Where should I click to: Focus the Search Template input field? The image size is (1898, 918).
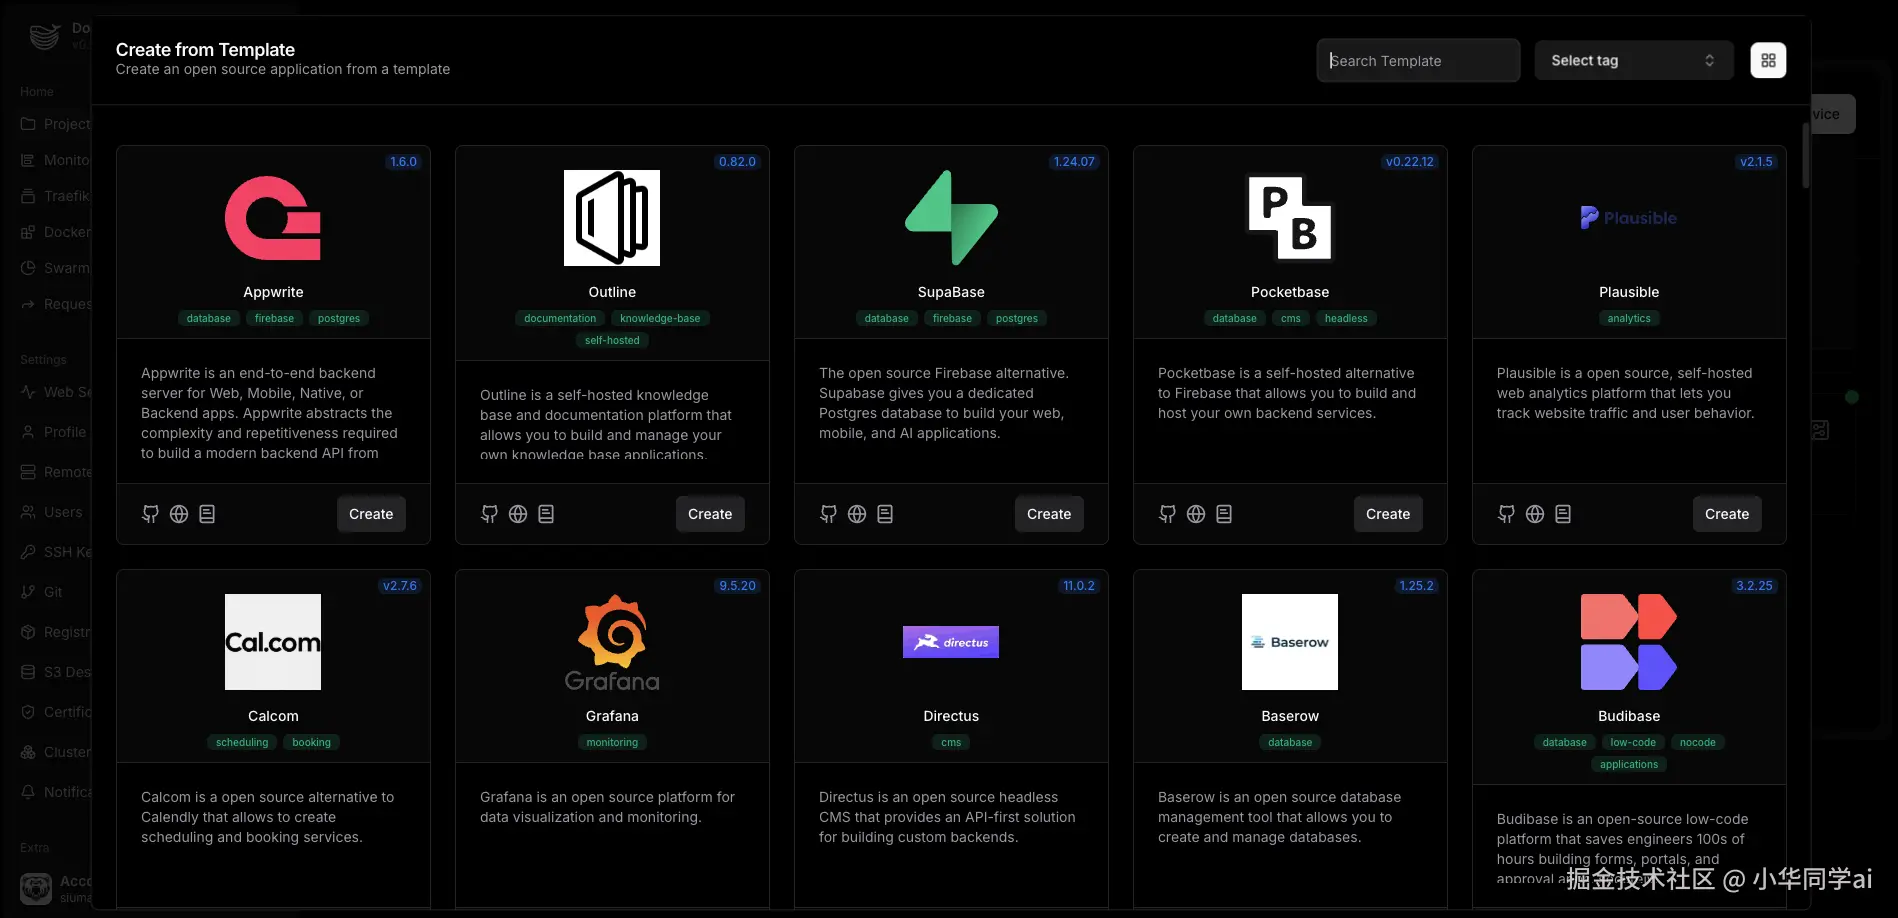point(1418,60)
